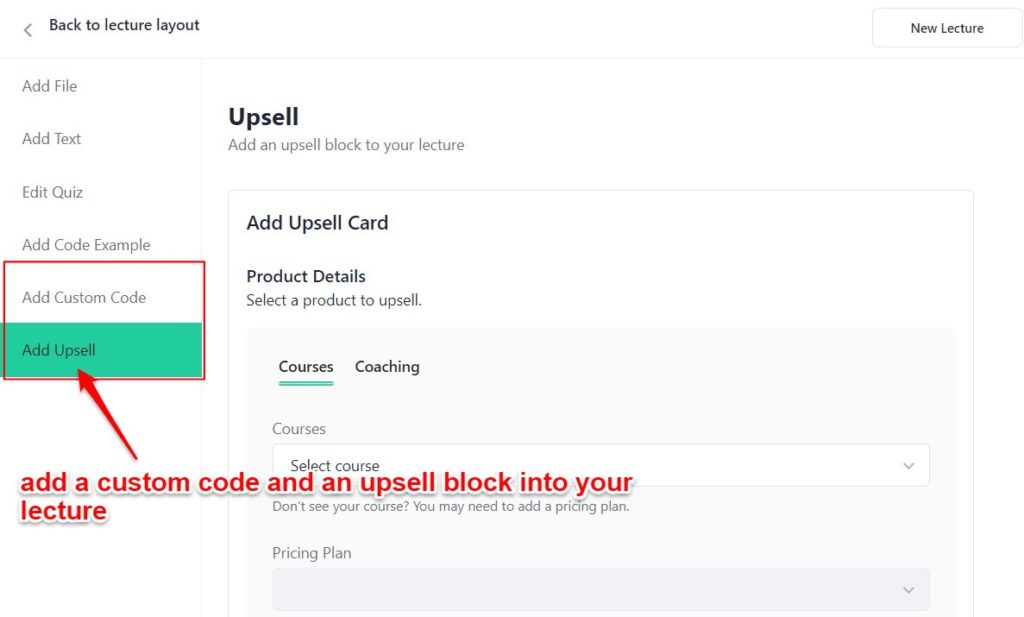Click the Pricing Plan chevron arrow
This screenshot has height=617, width=1024.
[x=908, y=590]
